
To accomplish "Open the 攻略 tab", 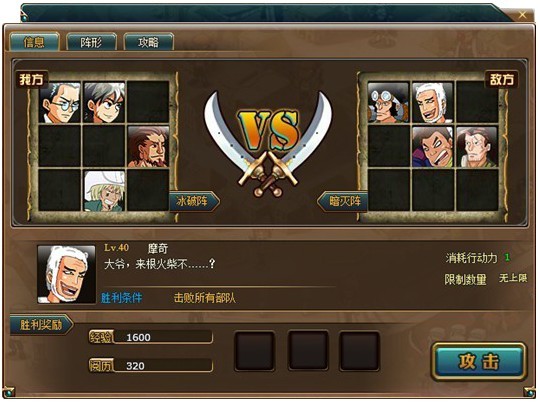I will (148, 42).
